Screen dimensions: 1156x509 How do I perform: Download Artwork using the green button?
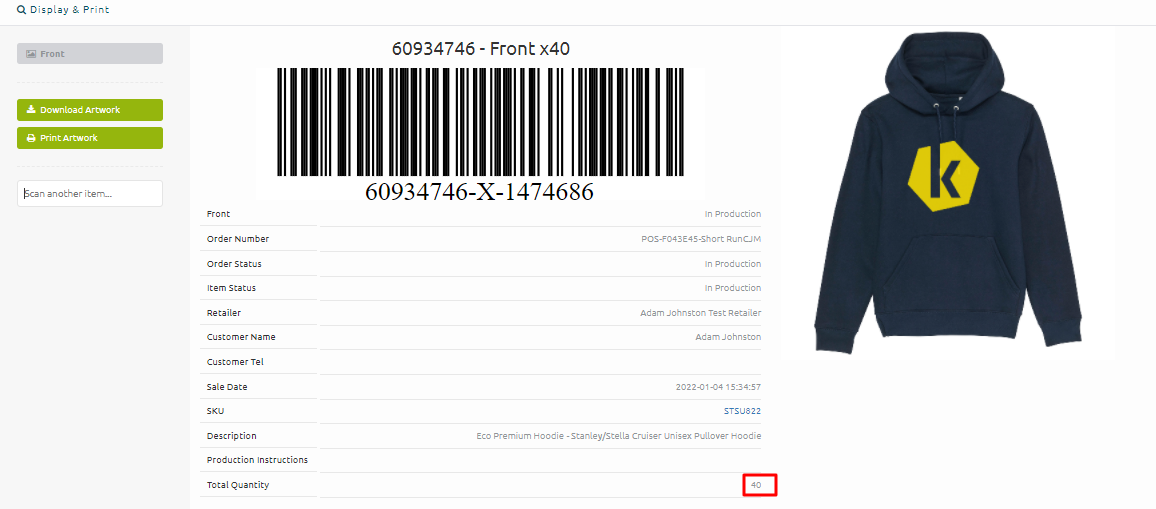click(x=90, y=110)
